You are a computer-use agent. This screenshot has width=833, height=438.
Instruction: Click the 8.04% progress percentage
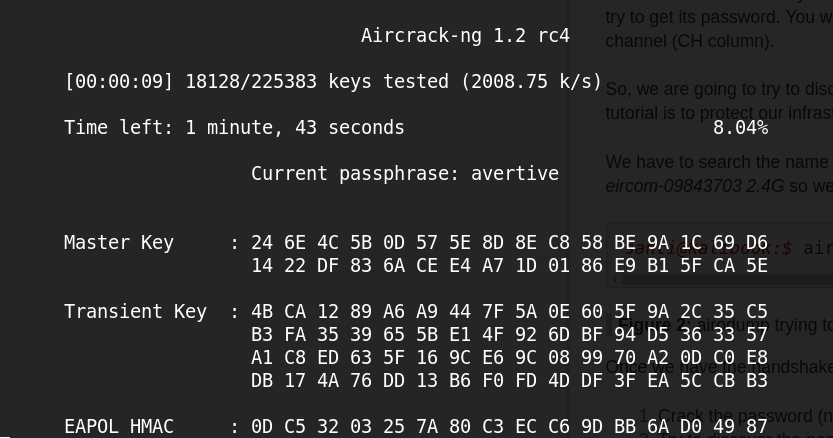coord(739,128)
